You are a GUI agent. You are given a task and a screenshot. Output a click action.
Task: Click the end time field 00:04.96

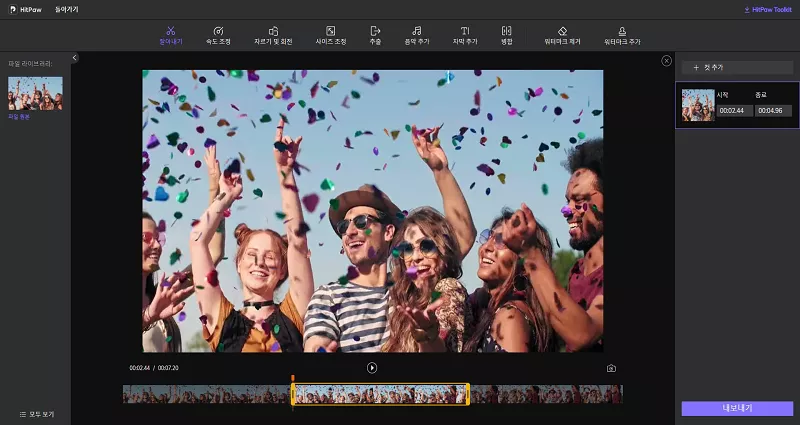[772, 110]
